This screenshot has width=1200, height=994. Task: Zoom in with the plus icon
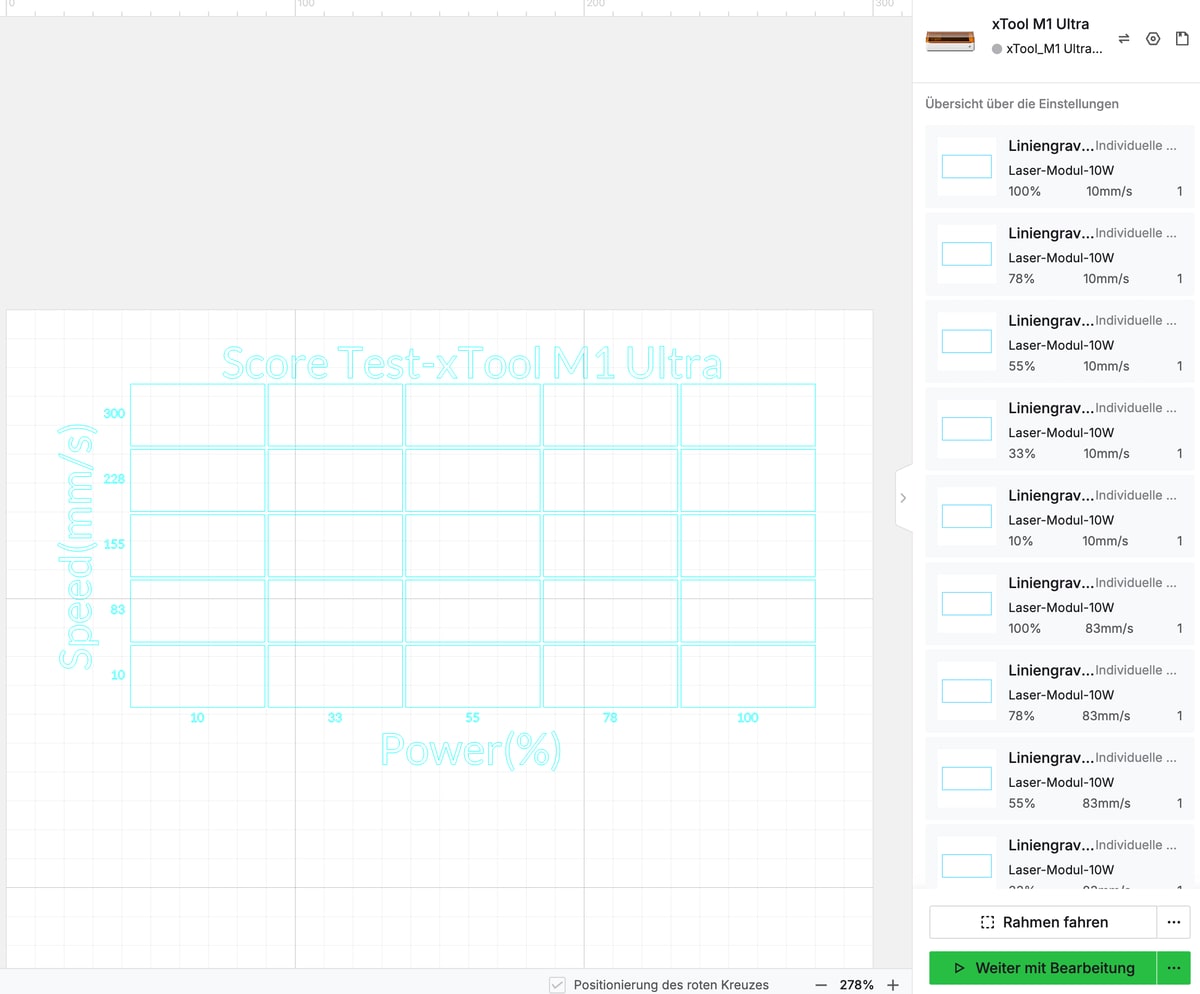click(893, 985)
